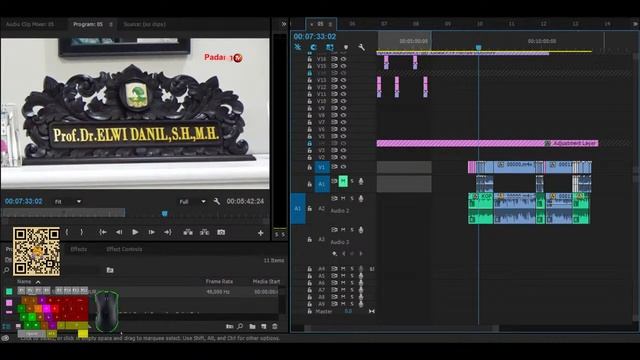640x360 pixels.
Task: Mute the Audio 2 track
Action: tap(343, 198)
